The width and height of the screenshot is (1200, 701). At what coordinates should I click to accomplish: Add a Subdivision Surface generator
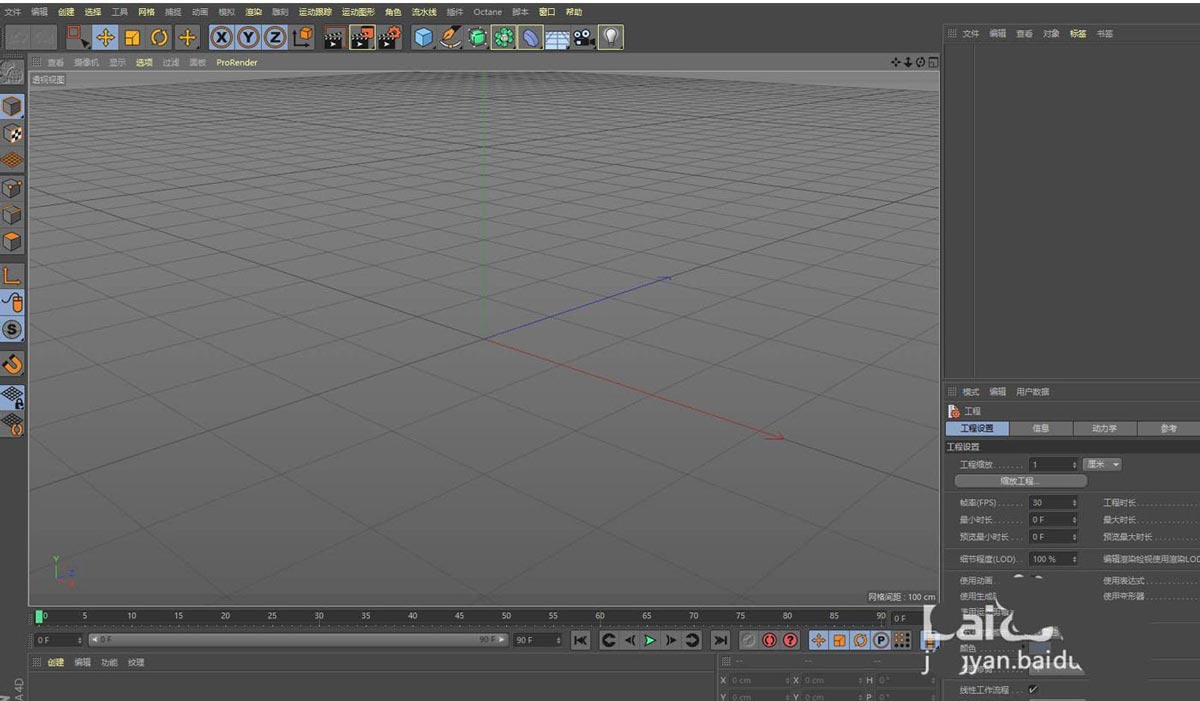[x=478, y=38]
